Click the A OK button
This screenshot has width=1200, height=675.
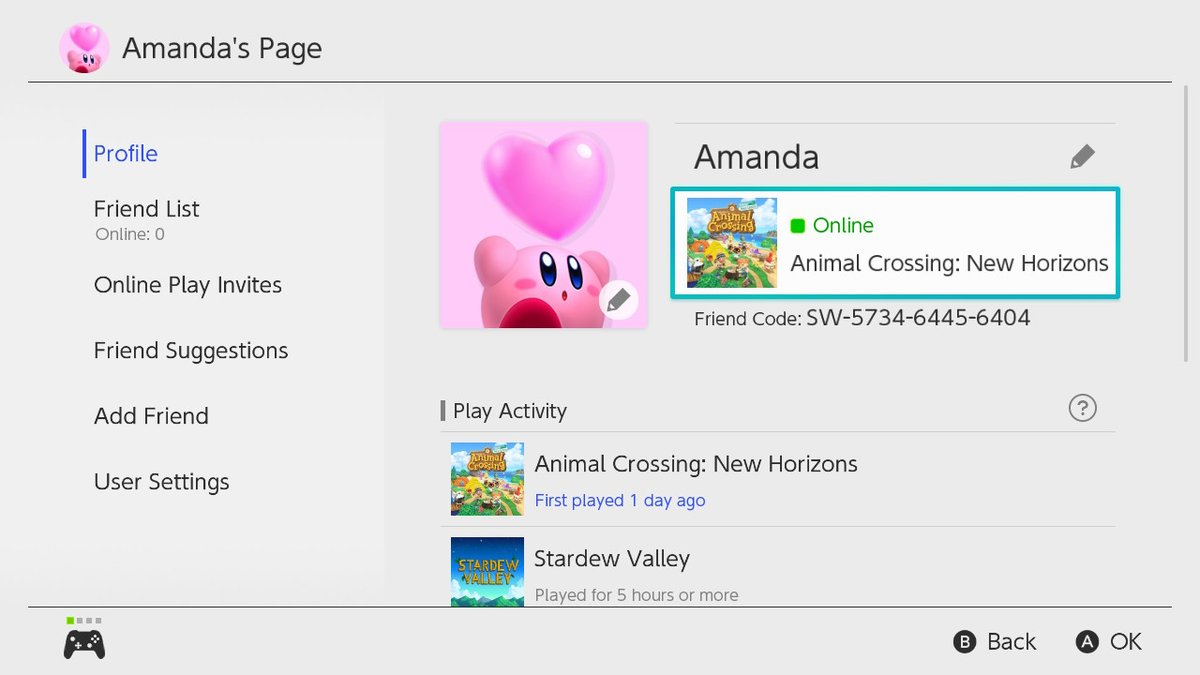1109,642
